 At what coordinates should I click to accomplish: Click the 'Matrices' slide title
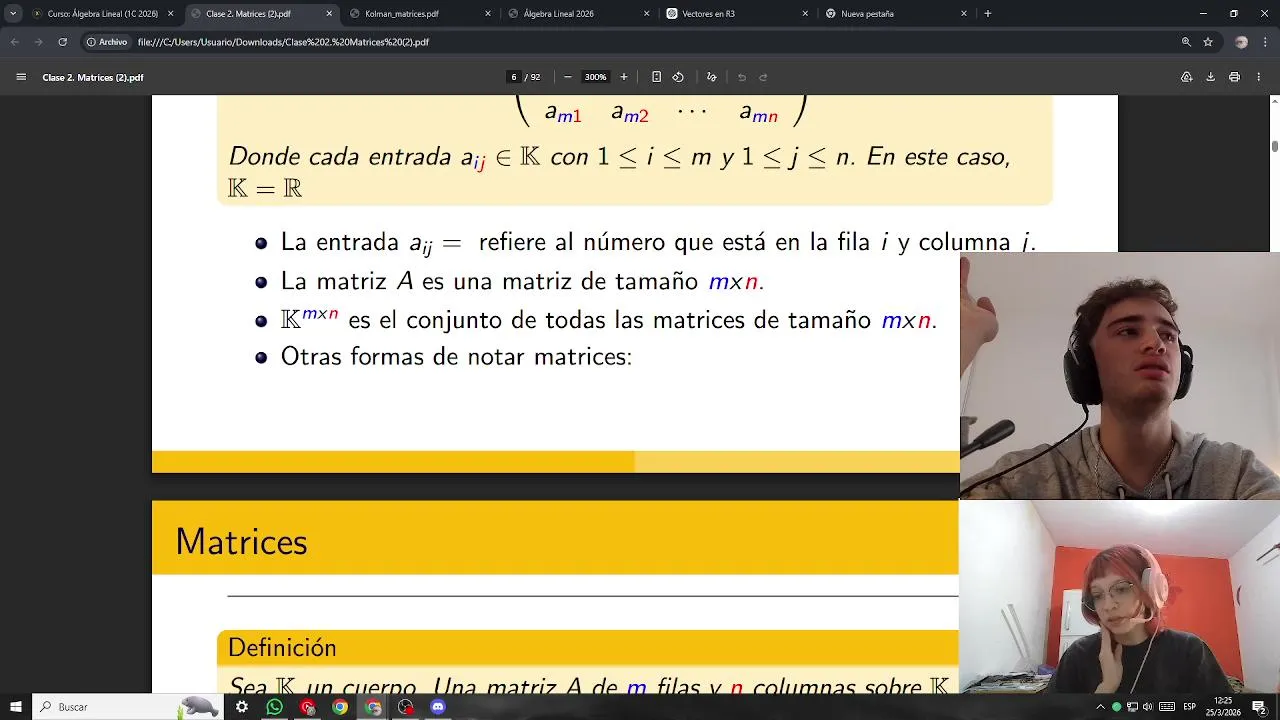[x=241, y=541]
